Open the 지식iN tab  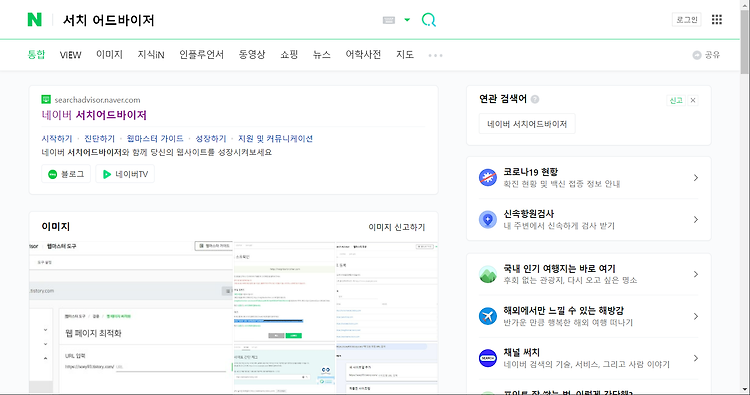click(x=151, y=55)
